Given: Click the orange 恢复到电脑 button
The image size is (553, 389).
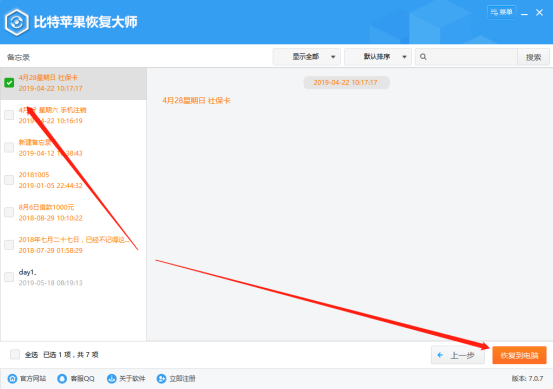Looking at the screenshot, I should coord(519,355).
